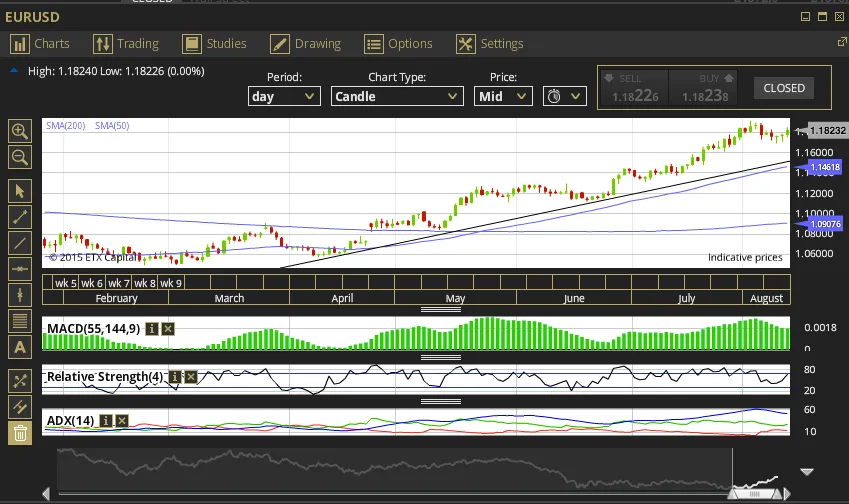Grab the divider handle above ADX panel
The image size is (849, 504).
[x=441, y=402]
